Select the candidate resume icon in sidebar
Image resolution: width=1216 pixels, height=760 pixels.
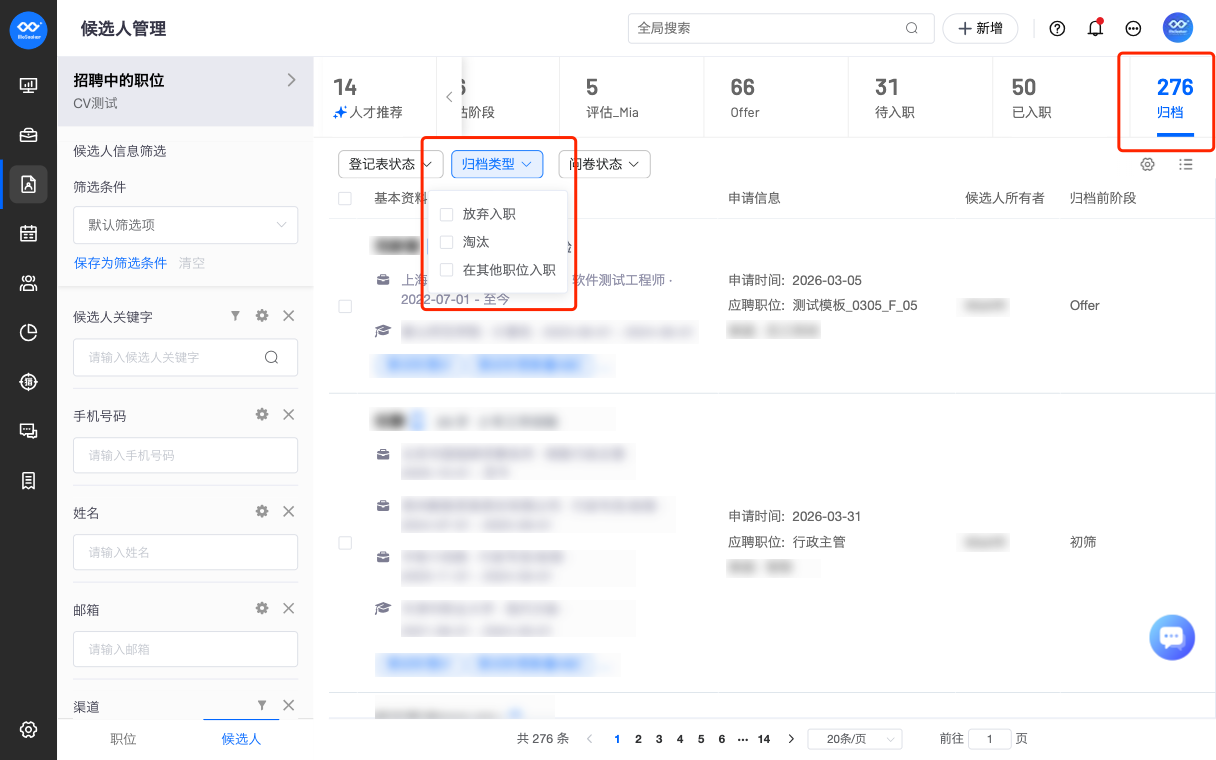(28, 184)
